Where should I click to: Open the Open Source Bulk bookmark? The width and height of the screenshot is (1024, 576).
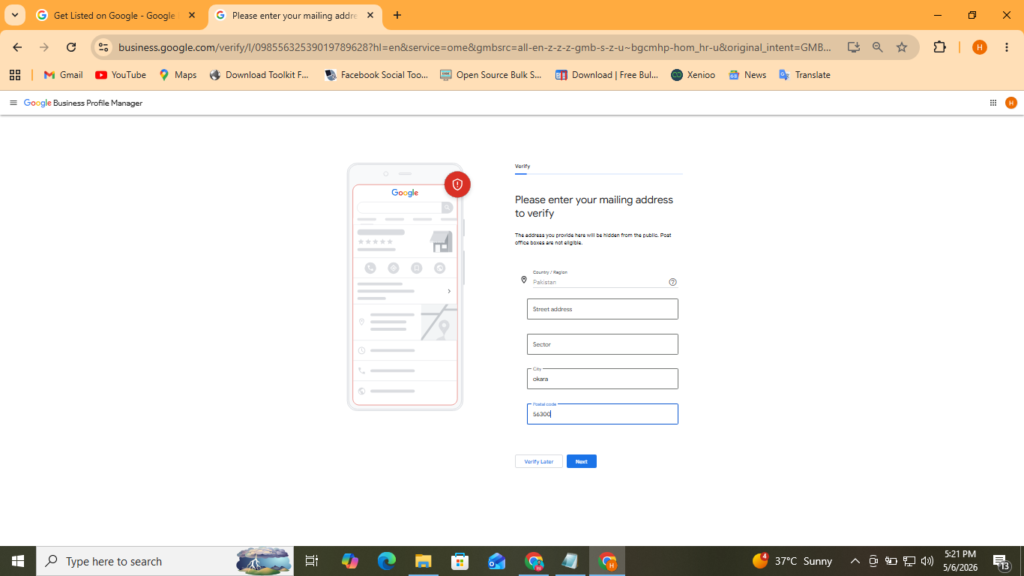pyautogui.click(x=490, y=75)
